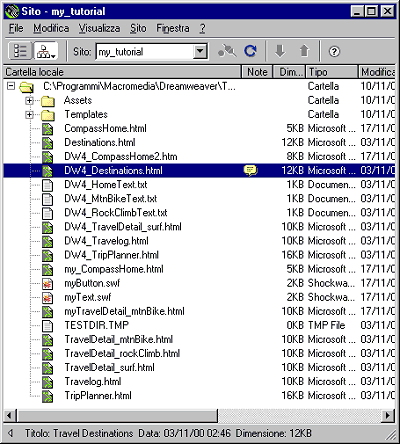This screenshot has width=400, height=444.
Task: Click the Put files up arrow
Action: [x=304, y=51]
